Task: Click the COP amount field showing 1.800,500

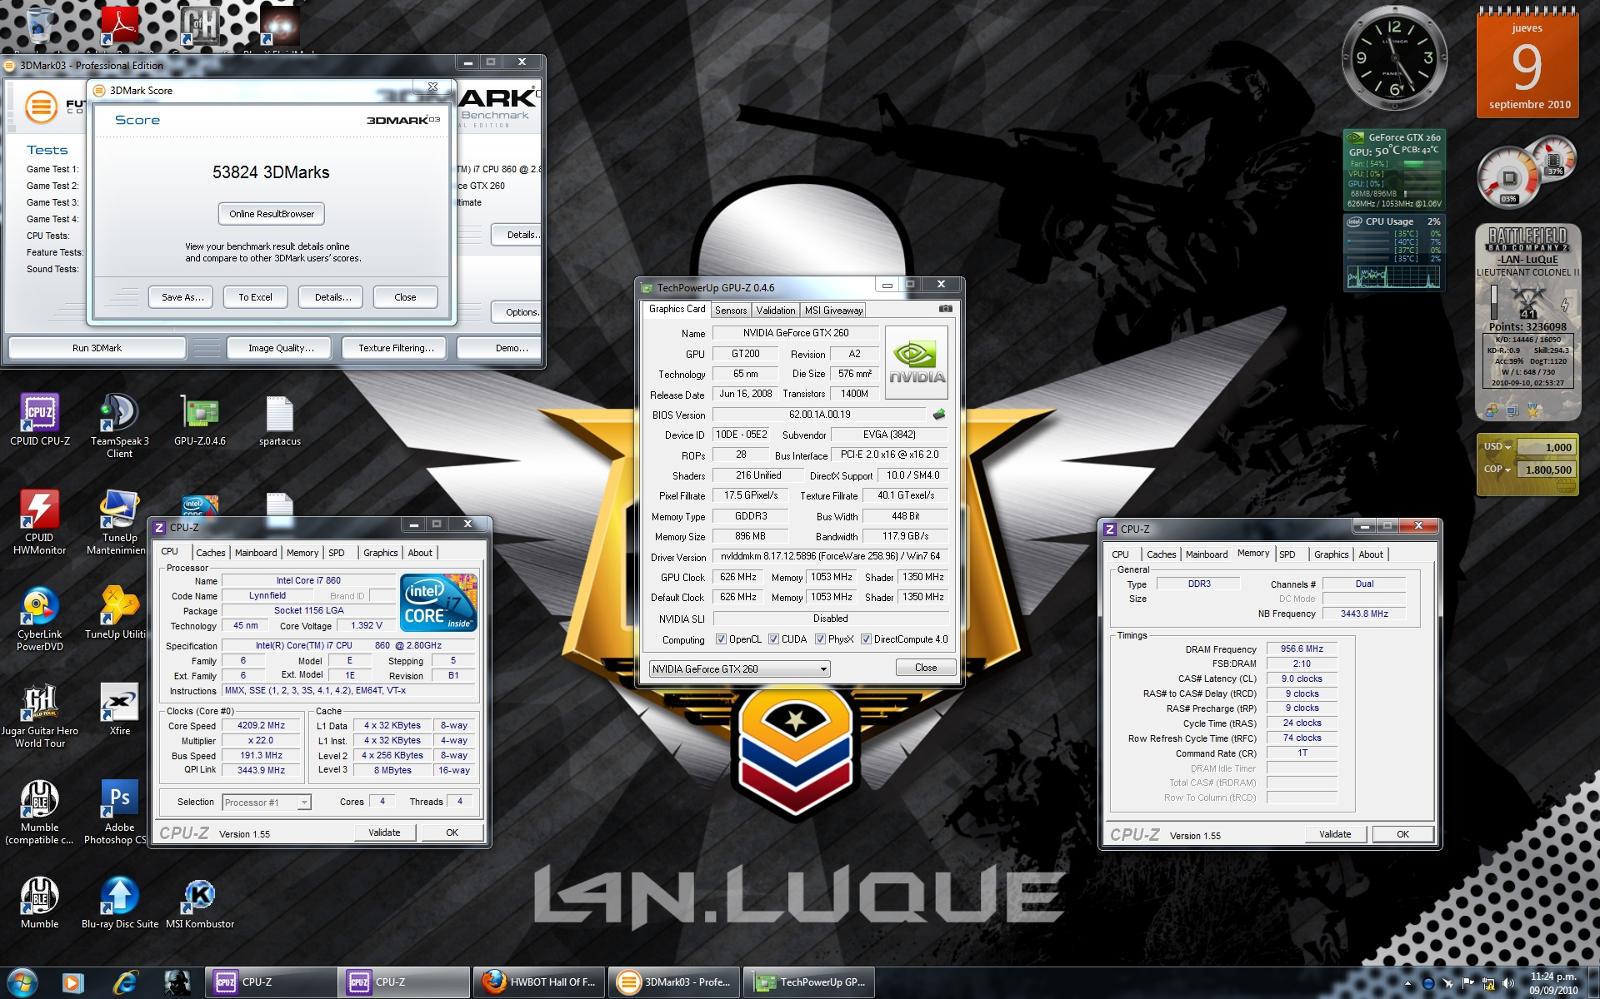Action: pos(1548,469)
